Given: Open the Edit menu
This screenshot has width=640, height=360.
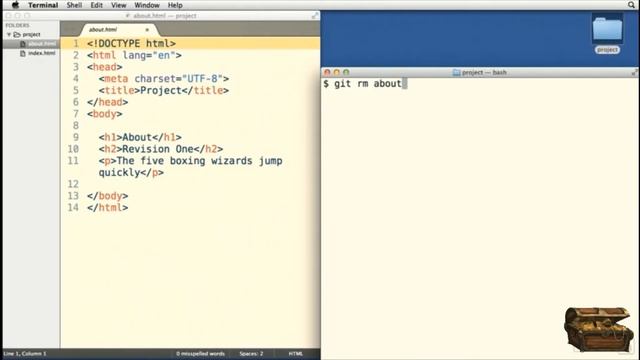Looking at the screenshot, I should tap(96, 5).
